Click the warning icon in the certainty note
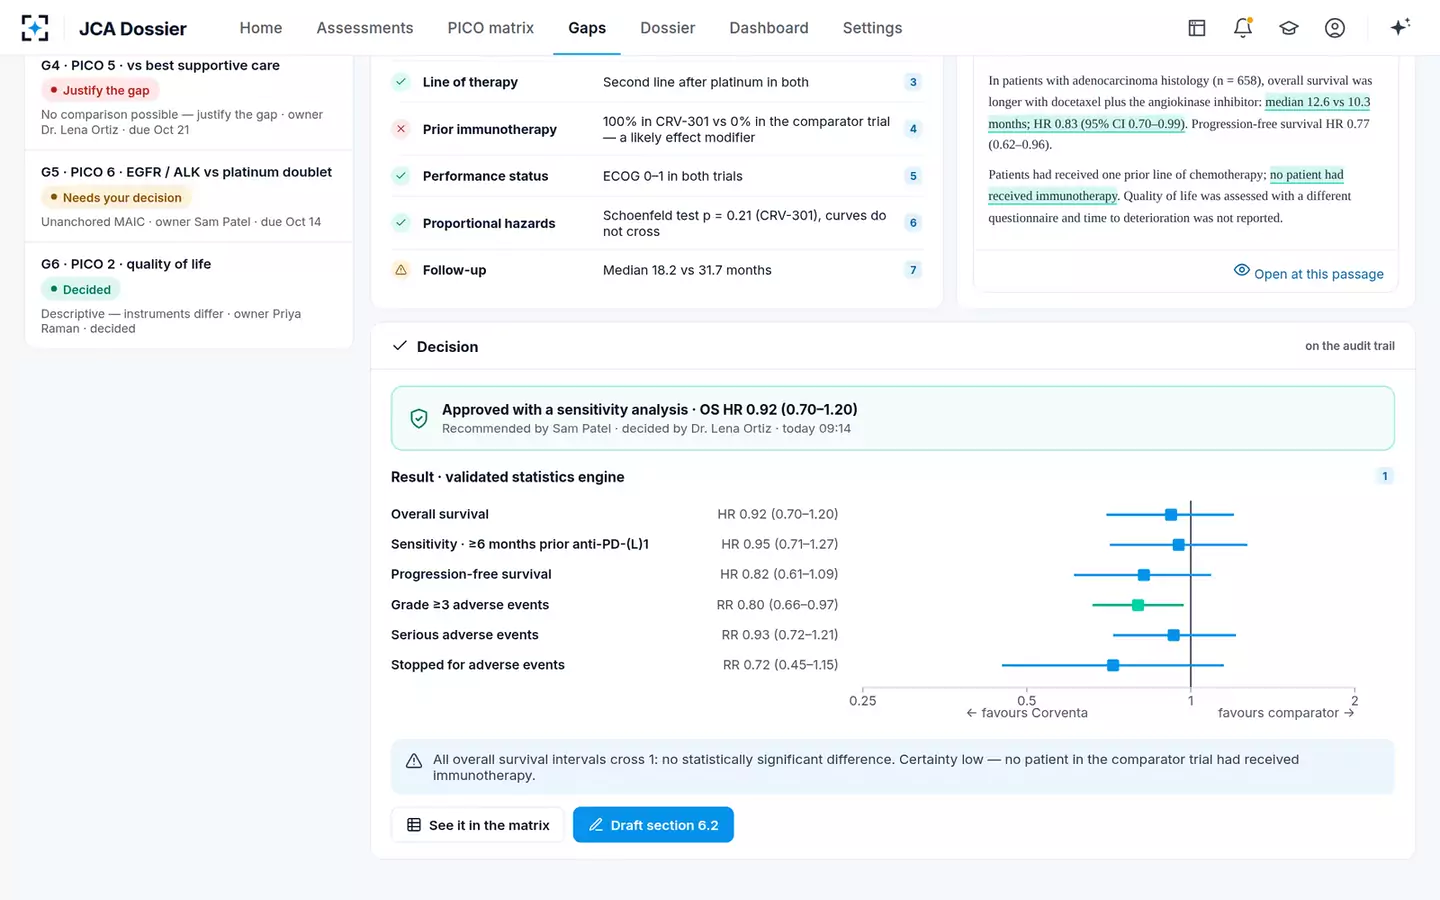Image resolution: width=1440 pixels, height=900 pixels. (414, 761)
